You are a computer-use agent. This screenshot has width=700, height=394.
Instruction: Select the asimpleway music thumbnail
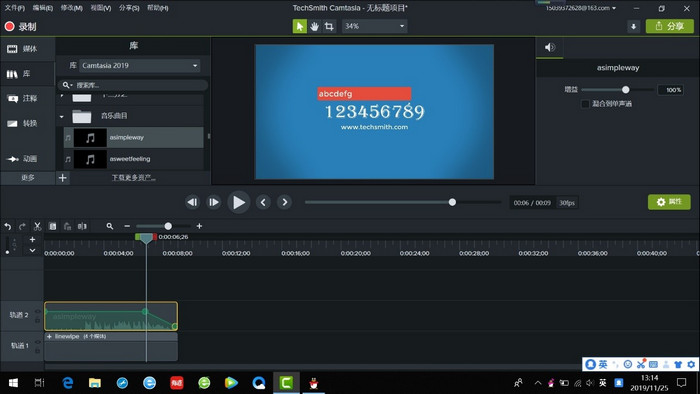click(x=90, y=137)
